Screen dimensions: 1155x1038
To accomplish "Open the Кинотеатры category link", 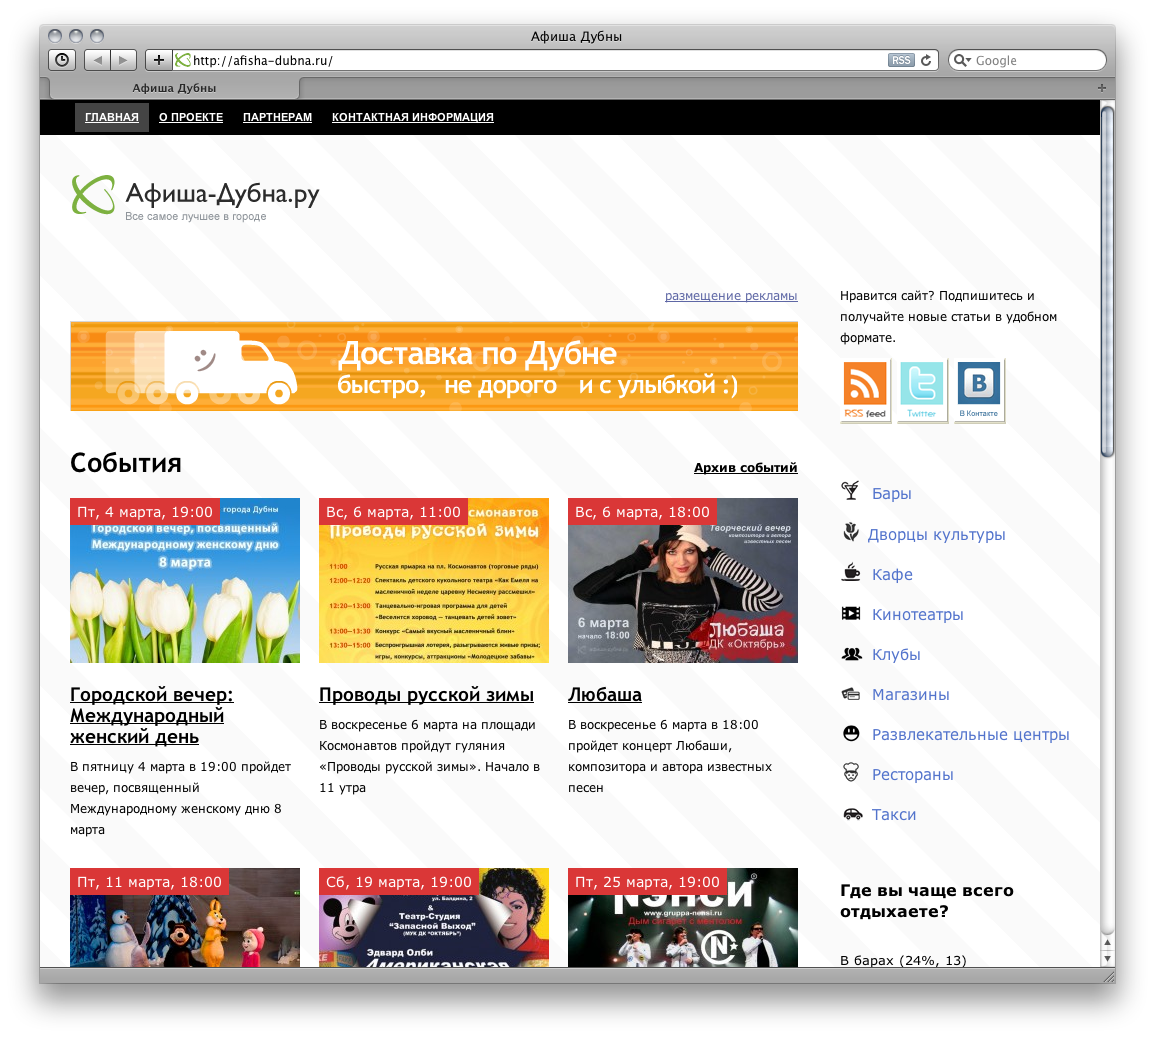I will pyautogui.click(x=918, y=614).
